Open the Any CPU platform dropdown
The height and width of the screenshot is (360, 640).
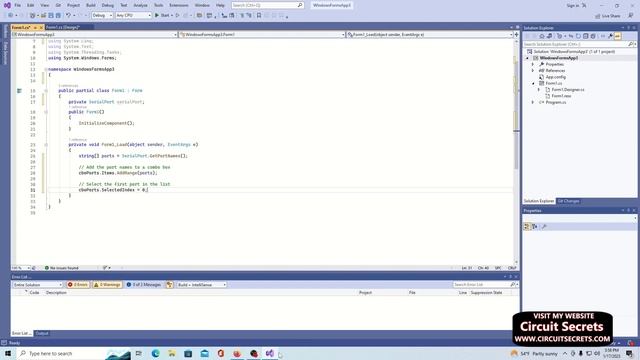(133, 16)
